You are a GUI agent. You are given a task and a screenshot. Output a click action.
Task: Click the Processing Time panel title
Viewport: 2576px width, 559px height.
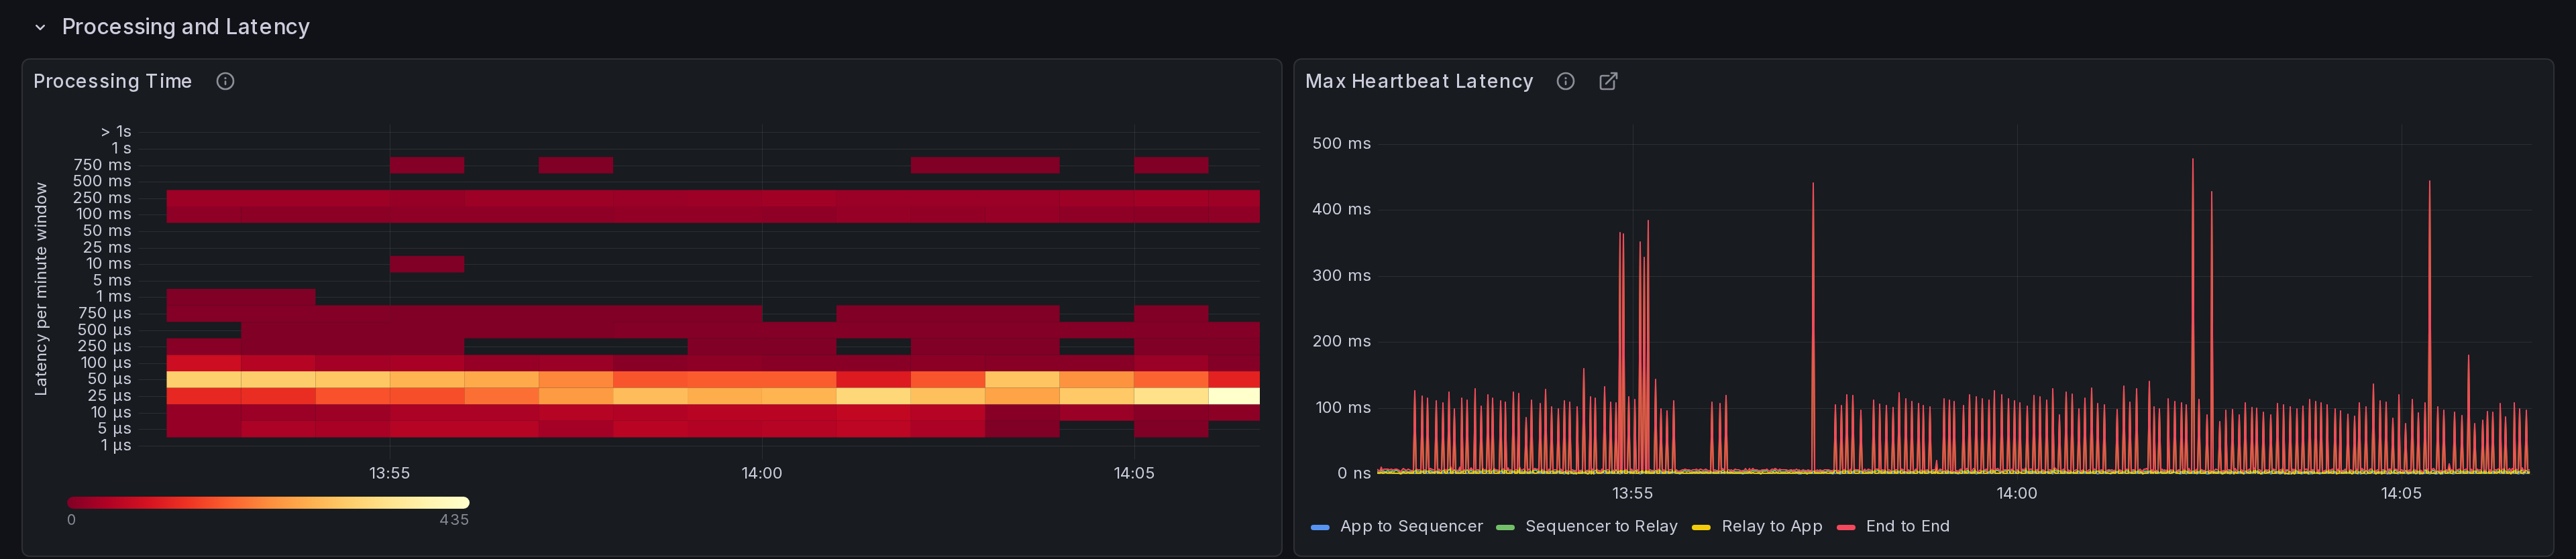112,81
